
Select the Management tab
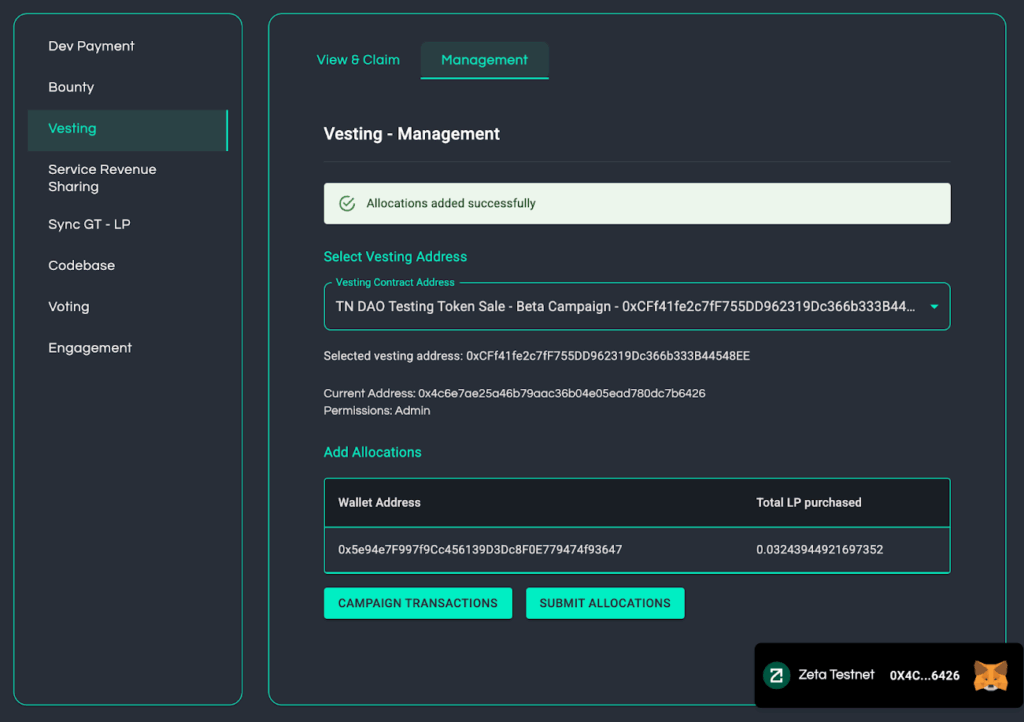(x=484, y=60)
